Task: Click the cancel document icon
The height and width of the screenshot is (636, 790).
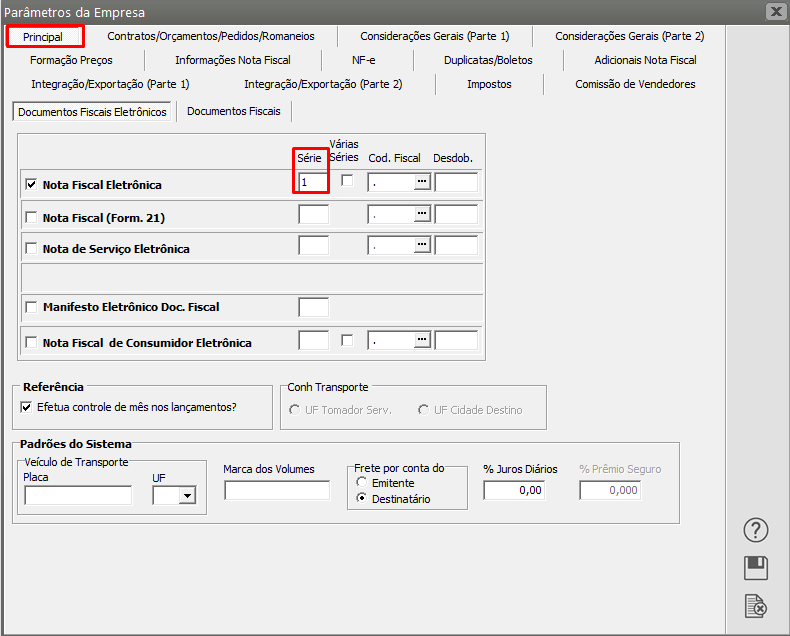Action: coord(756,606)
